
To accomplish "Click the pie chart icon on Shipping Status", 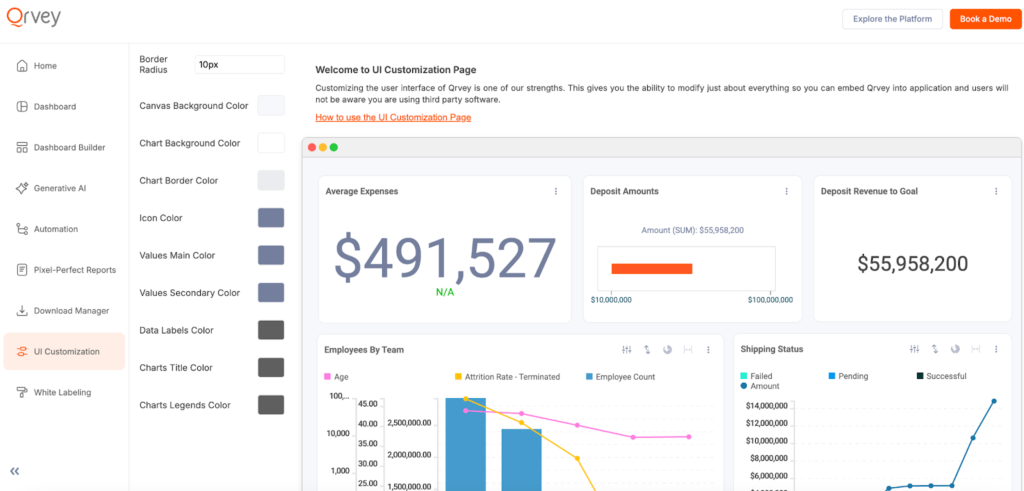I will pos(955,349).
